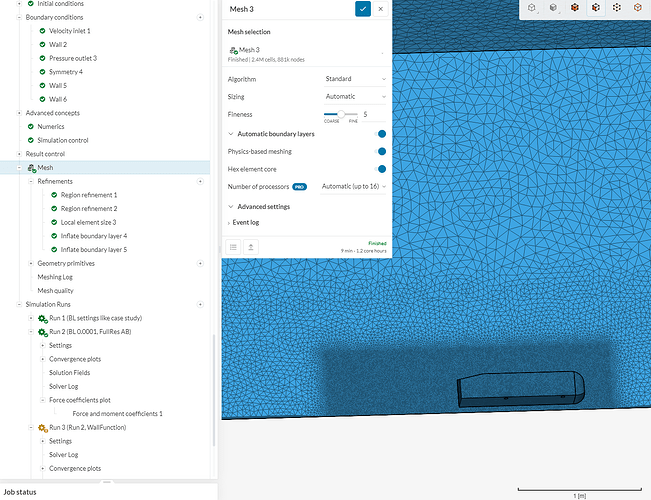Open the Meshing Log item

[55, 277]
